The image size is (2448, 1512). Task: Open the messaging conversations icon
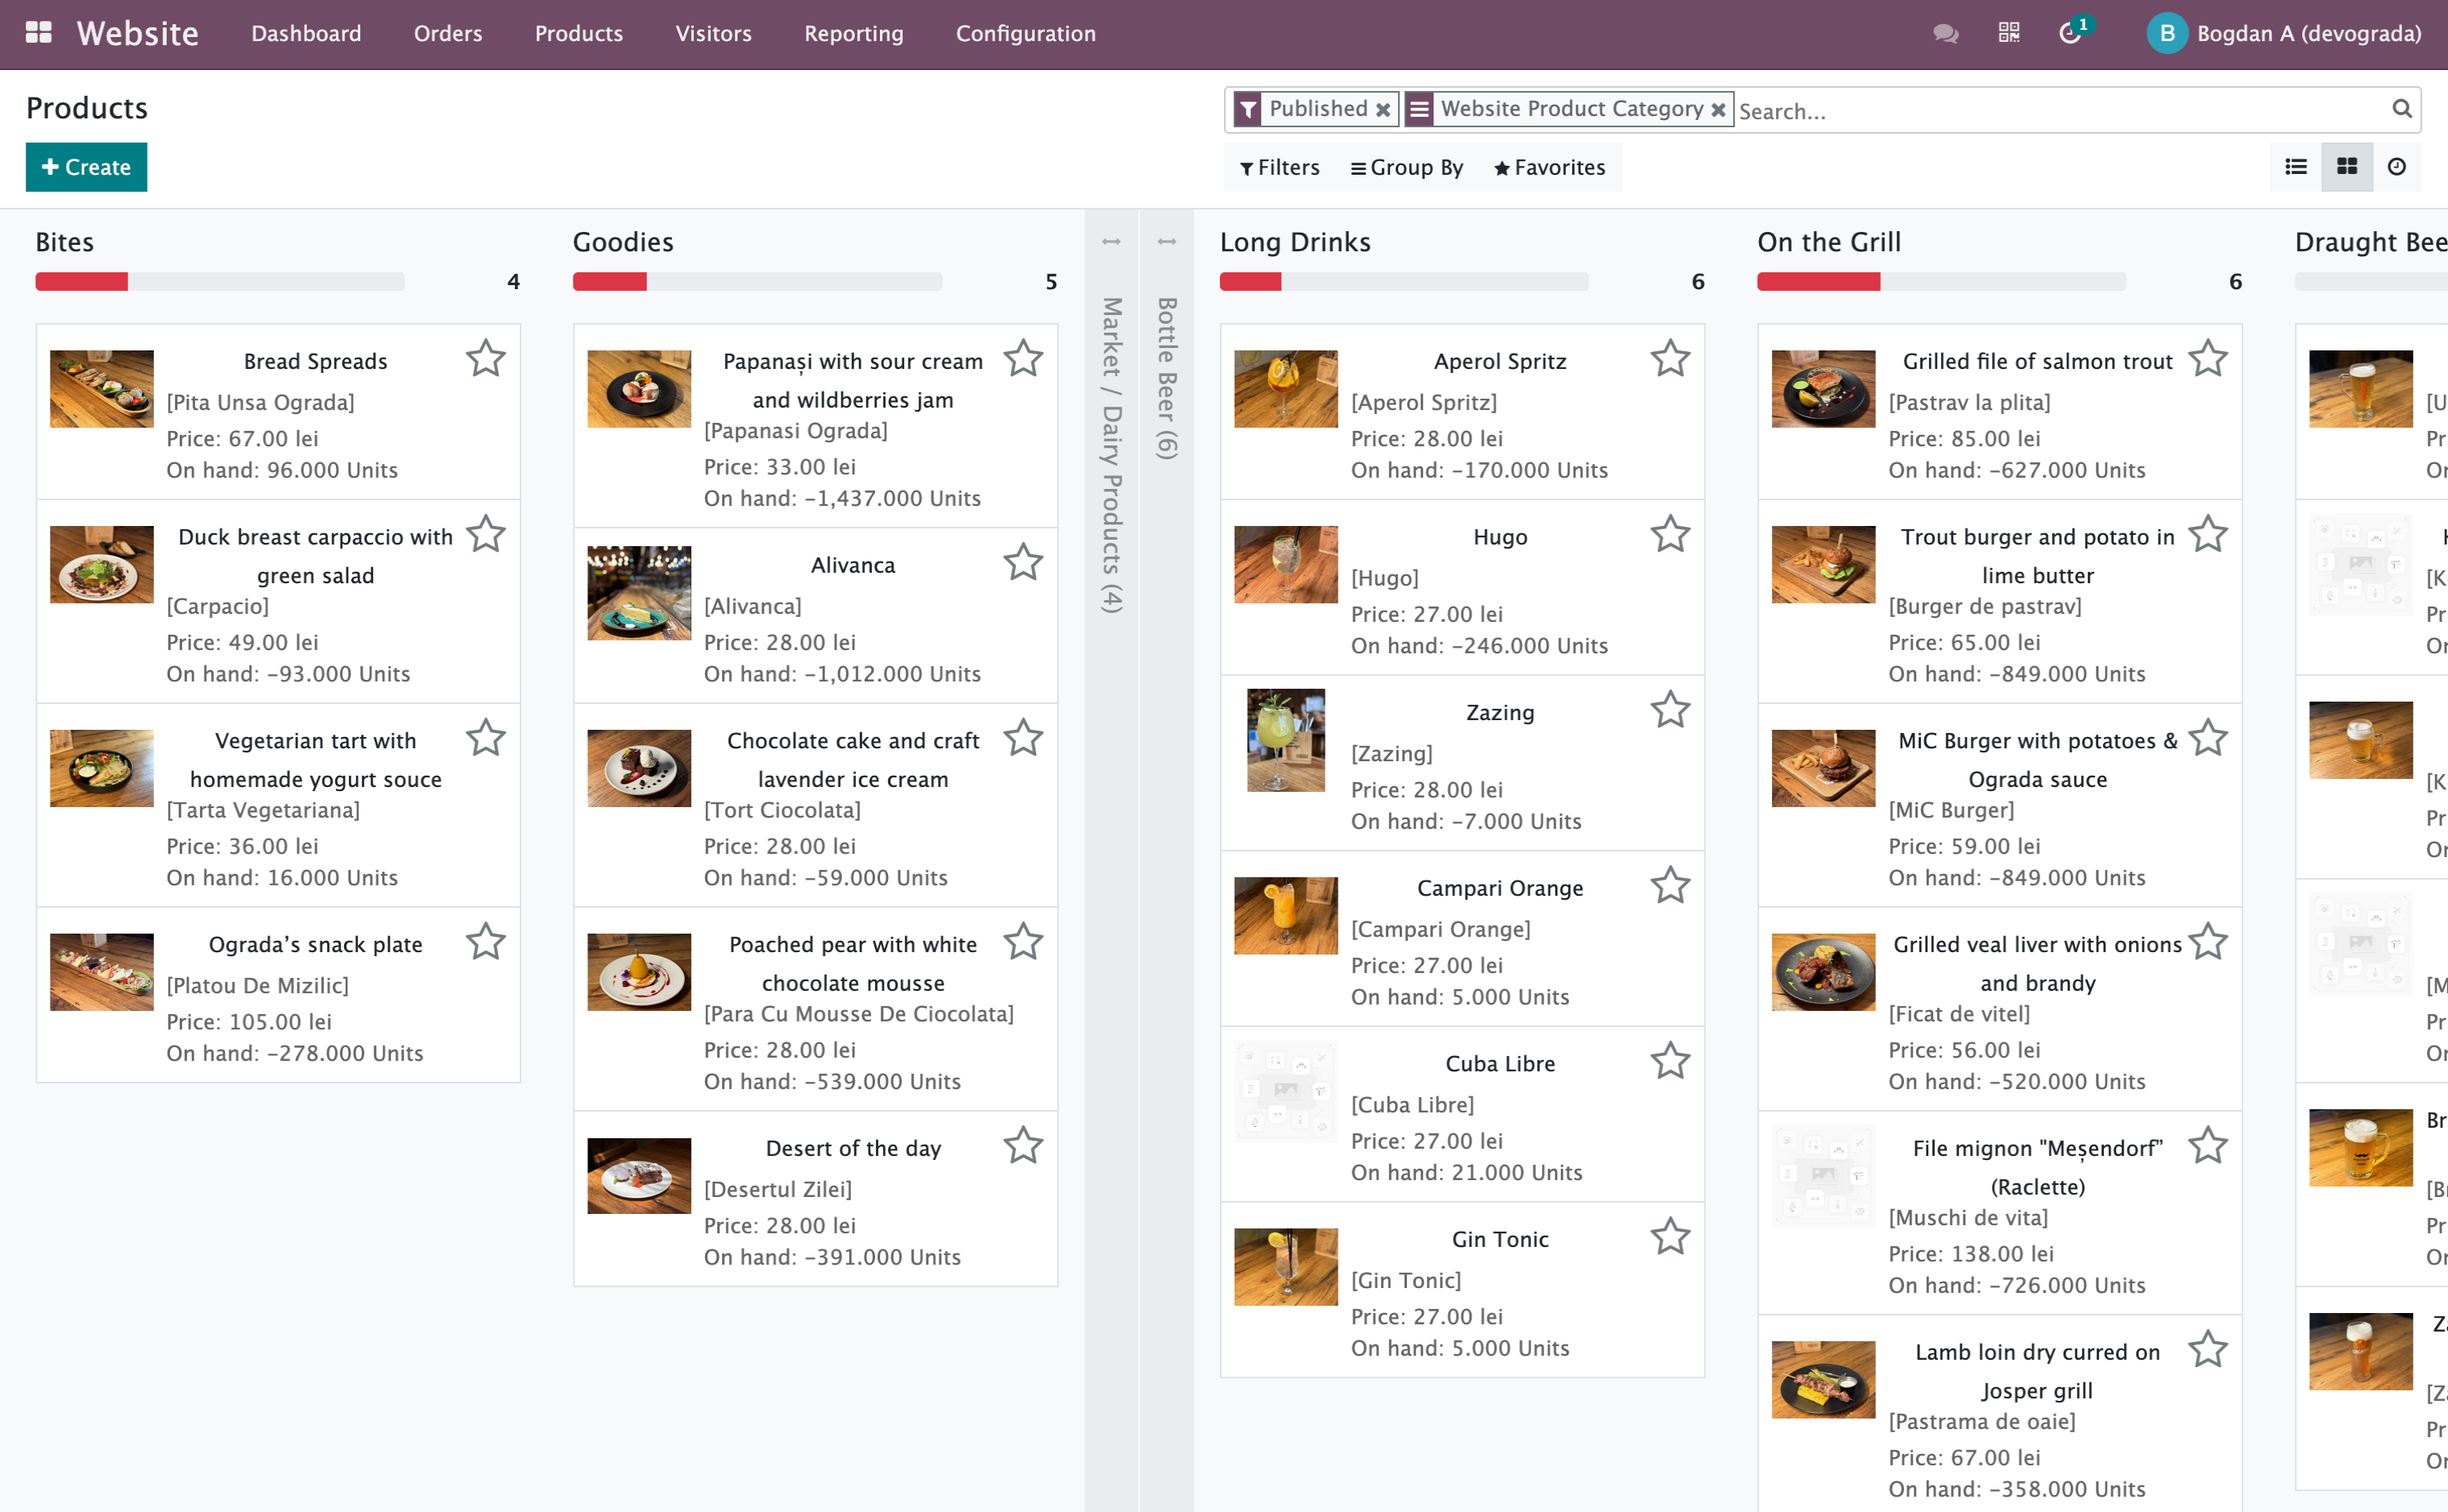pos(1944,33)
